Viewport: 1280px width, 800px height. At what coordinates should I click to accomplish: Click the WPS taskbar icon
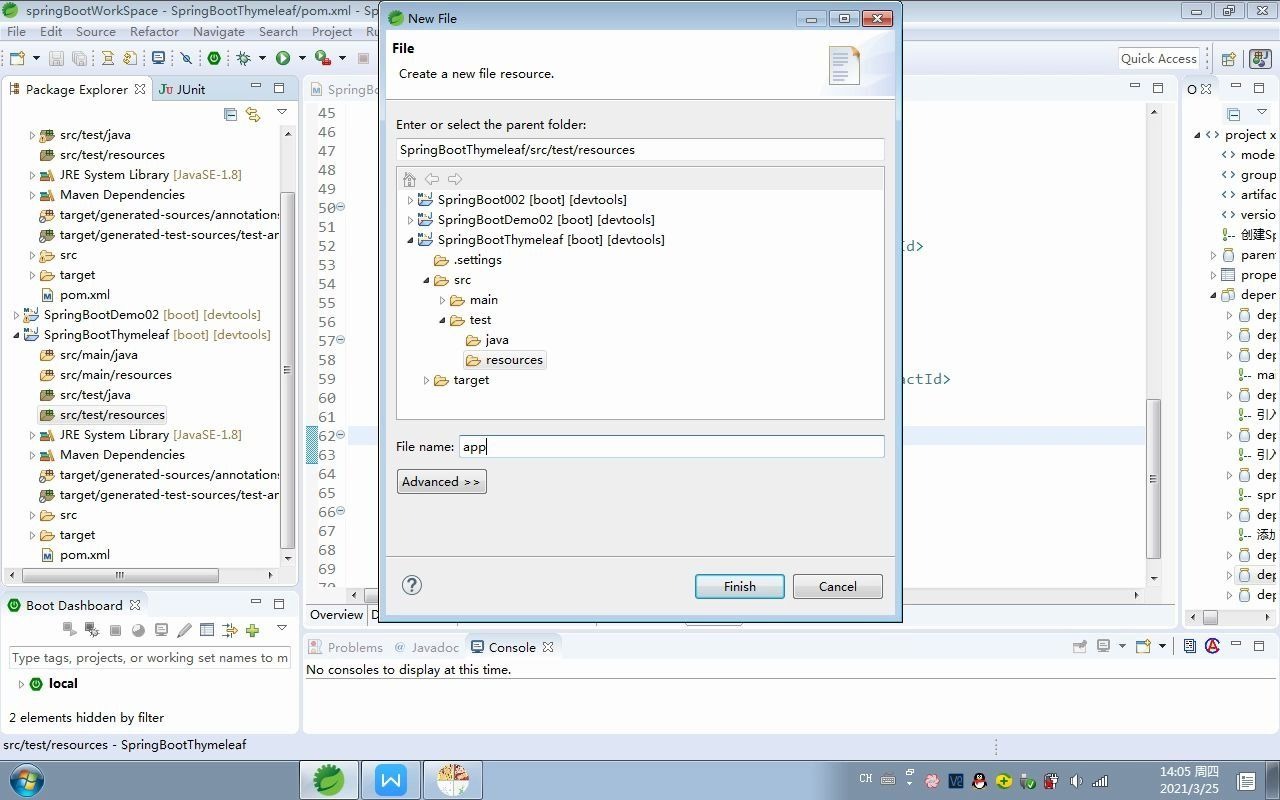pos(391,779)
